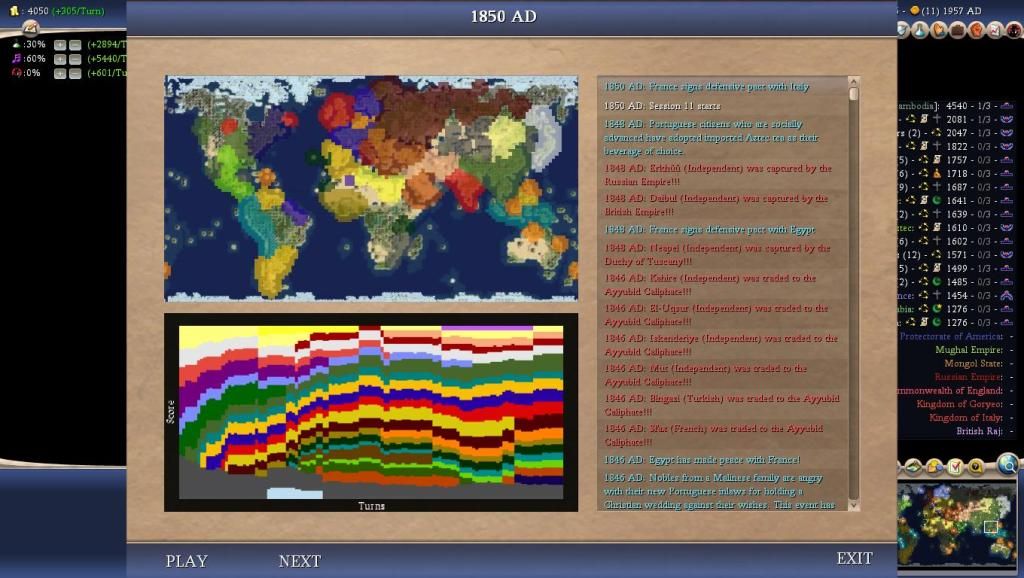Click 'British Raj' in the scoreboard

(980, 431)
